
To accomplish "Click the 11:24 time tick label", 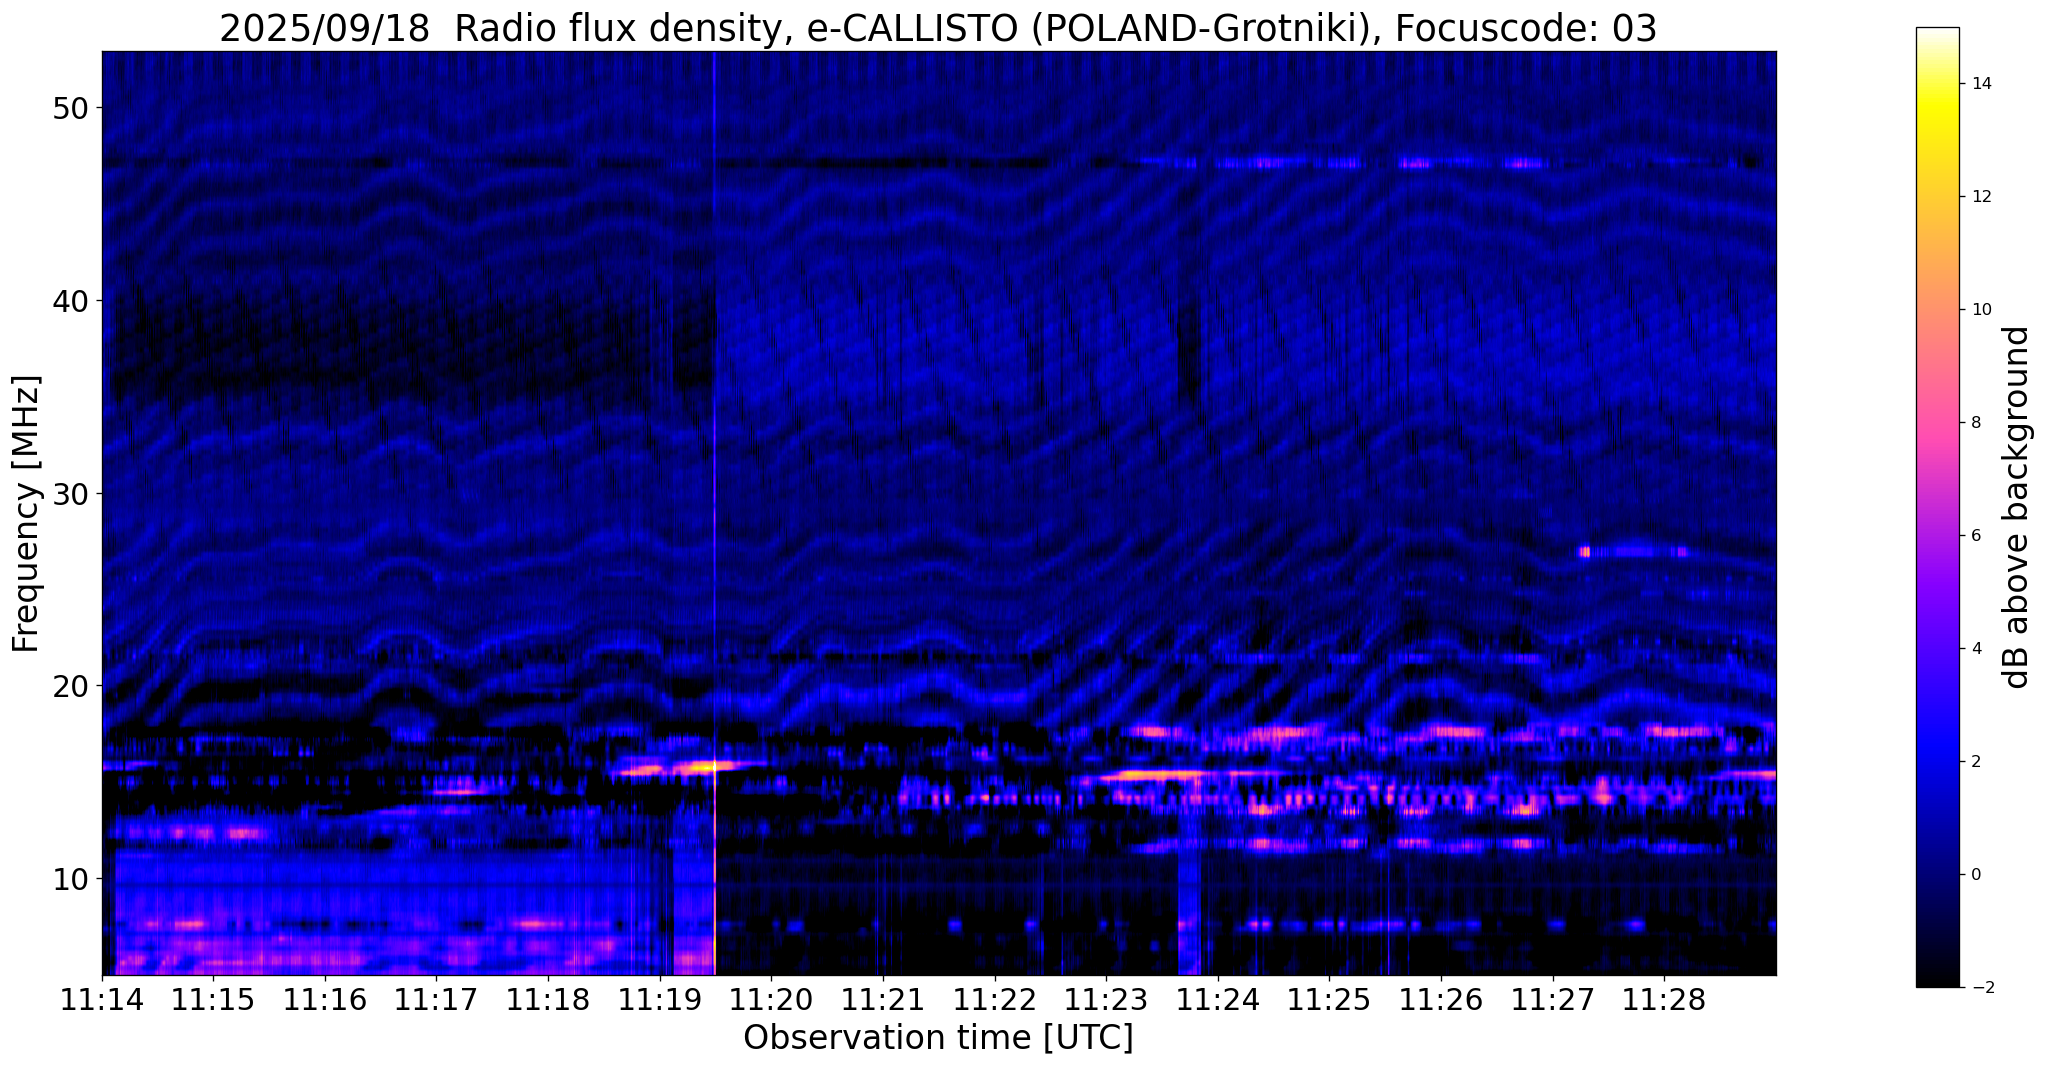I will [x=1217, y=1000].
